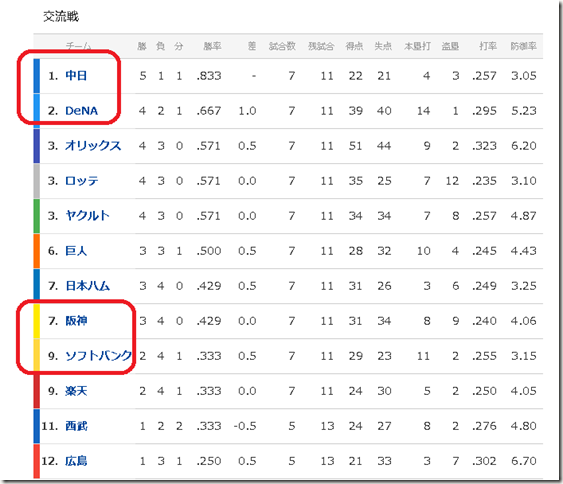Click the 本塁打 column header
The width and height of the screenshot is (563, 484).
417,46
